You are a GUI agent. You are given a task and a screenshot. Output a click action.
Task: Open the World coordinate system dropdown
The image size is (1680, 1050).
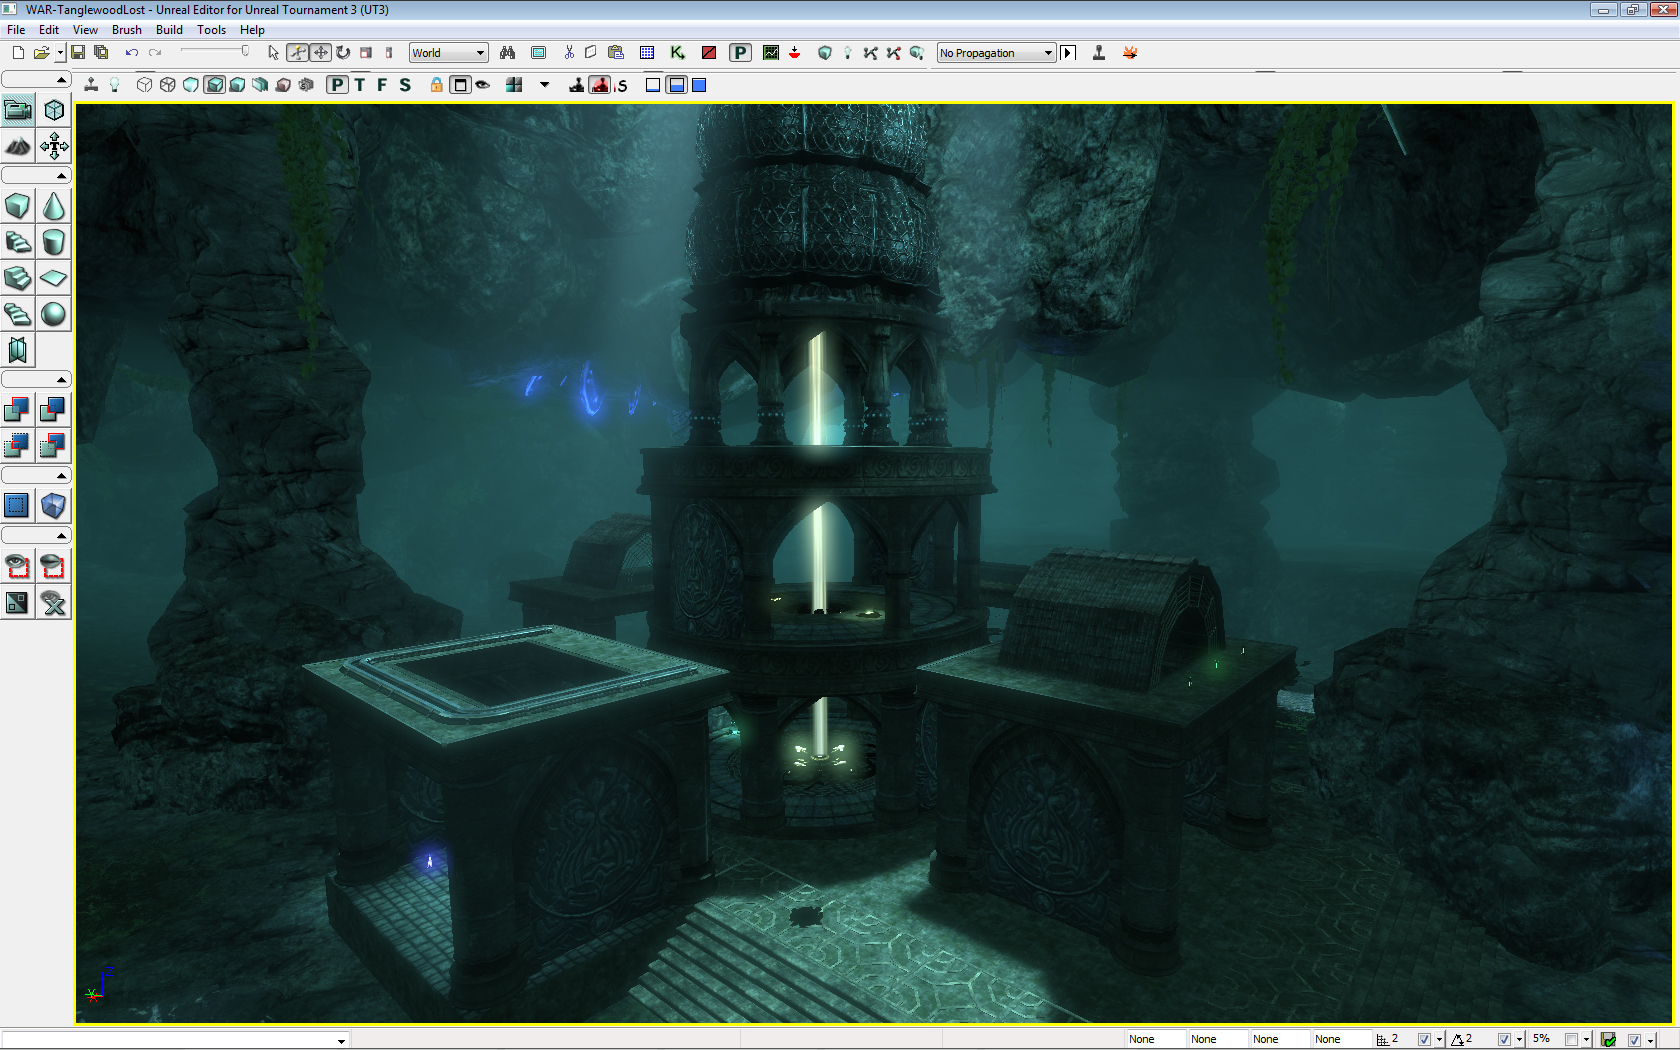coord(448,53)
